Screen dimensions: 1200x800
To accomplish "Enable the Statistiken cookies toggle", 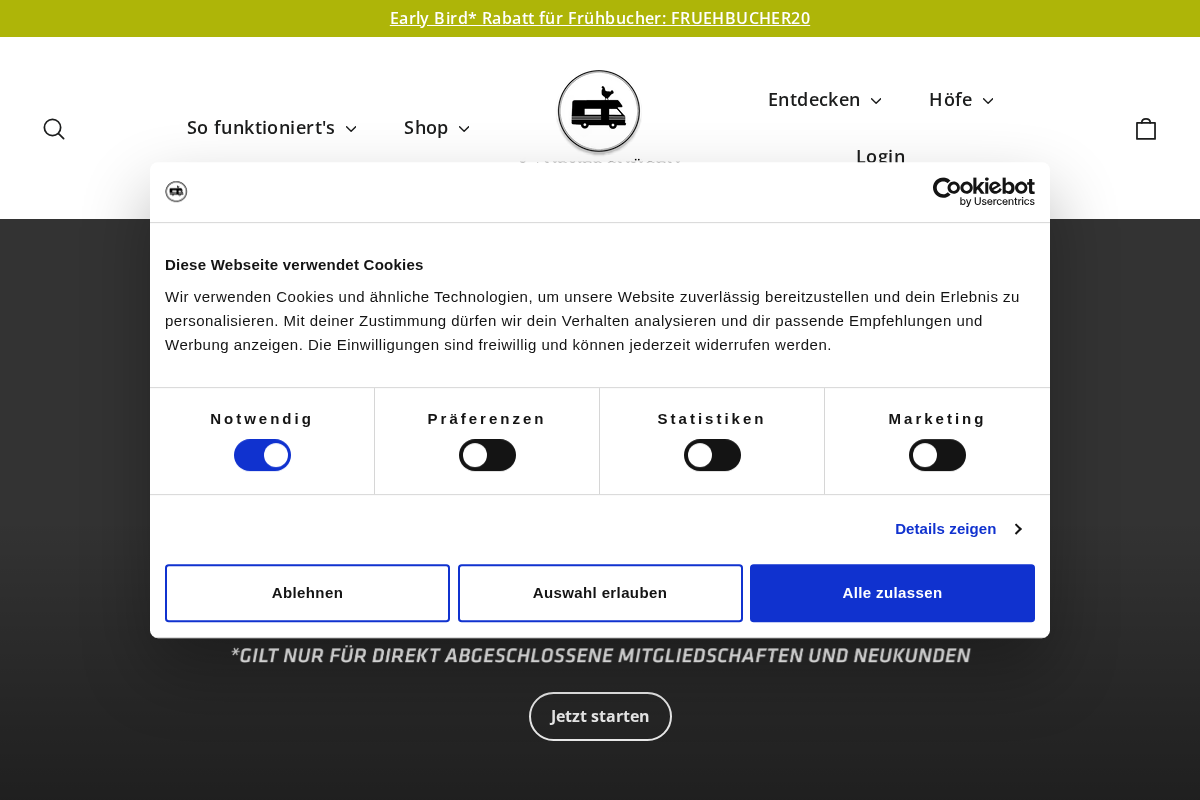I will pyautogui.click(x=712, y=455).
